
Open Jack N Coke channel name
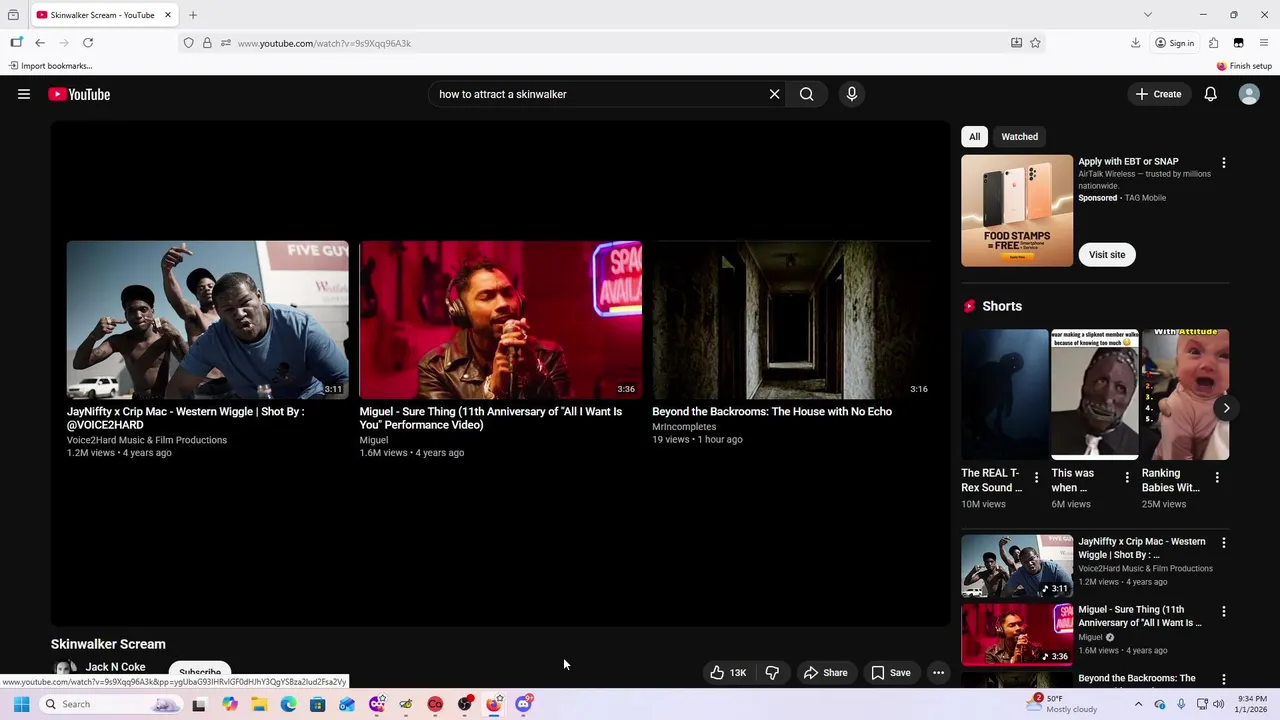click(x=115, y=667)
